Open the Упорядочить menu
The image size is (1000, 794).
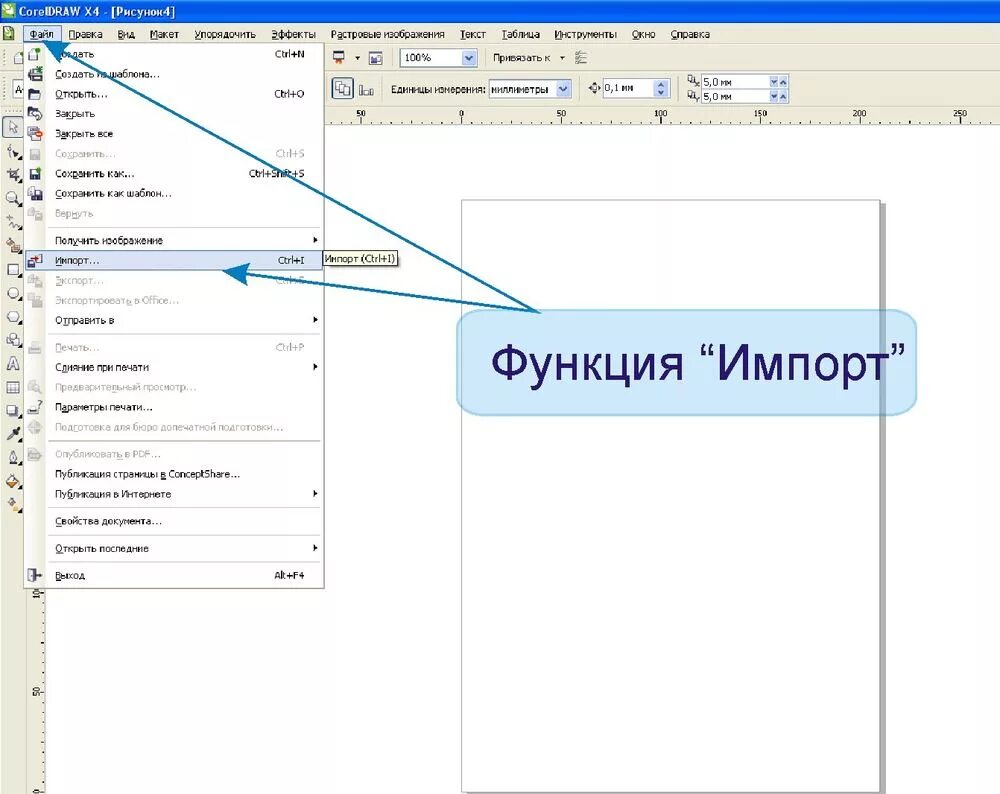click(224, 34)
